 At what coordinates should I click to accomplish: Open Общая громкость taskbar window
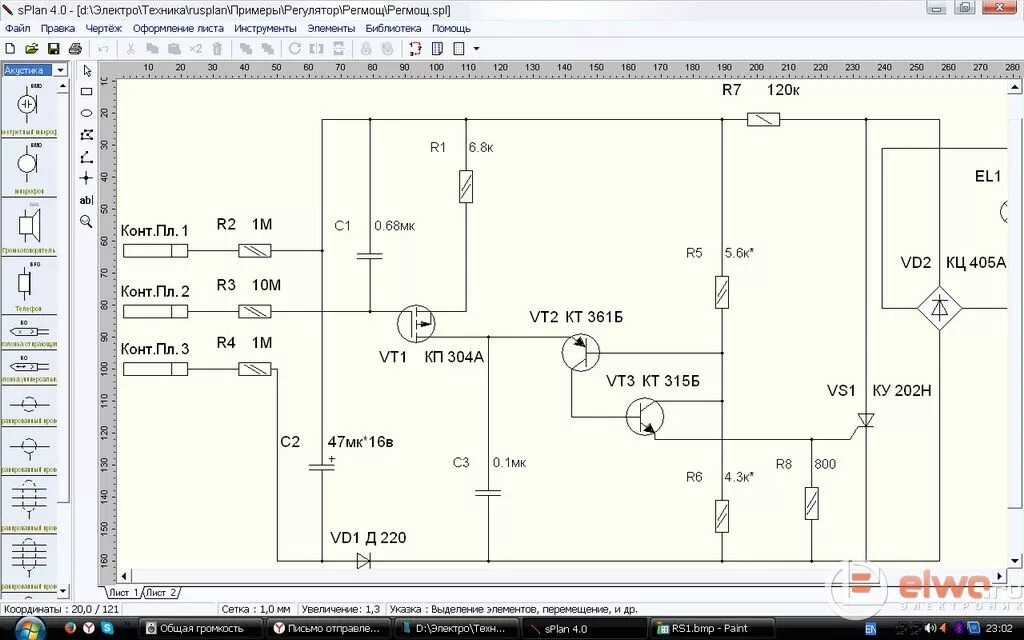click(201, 628)
